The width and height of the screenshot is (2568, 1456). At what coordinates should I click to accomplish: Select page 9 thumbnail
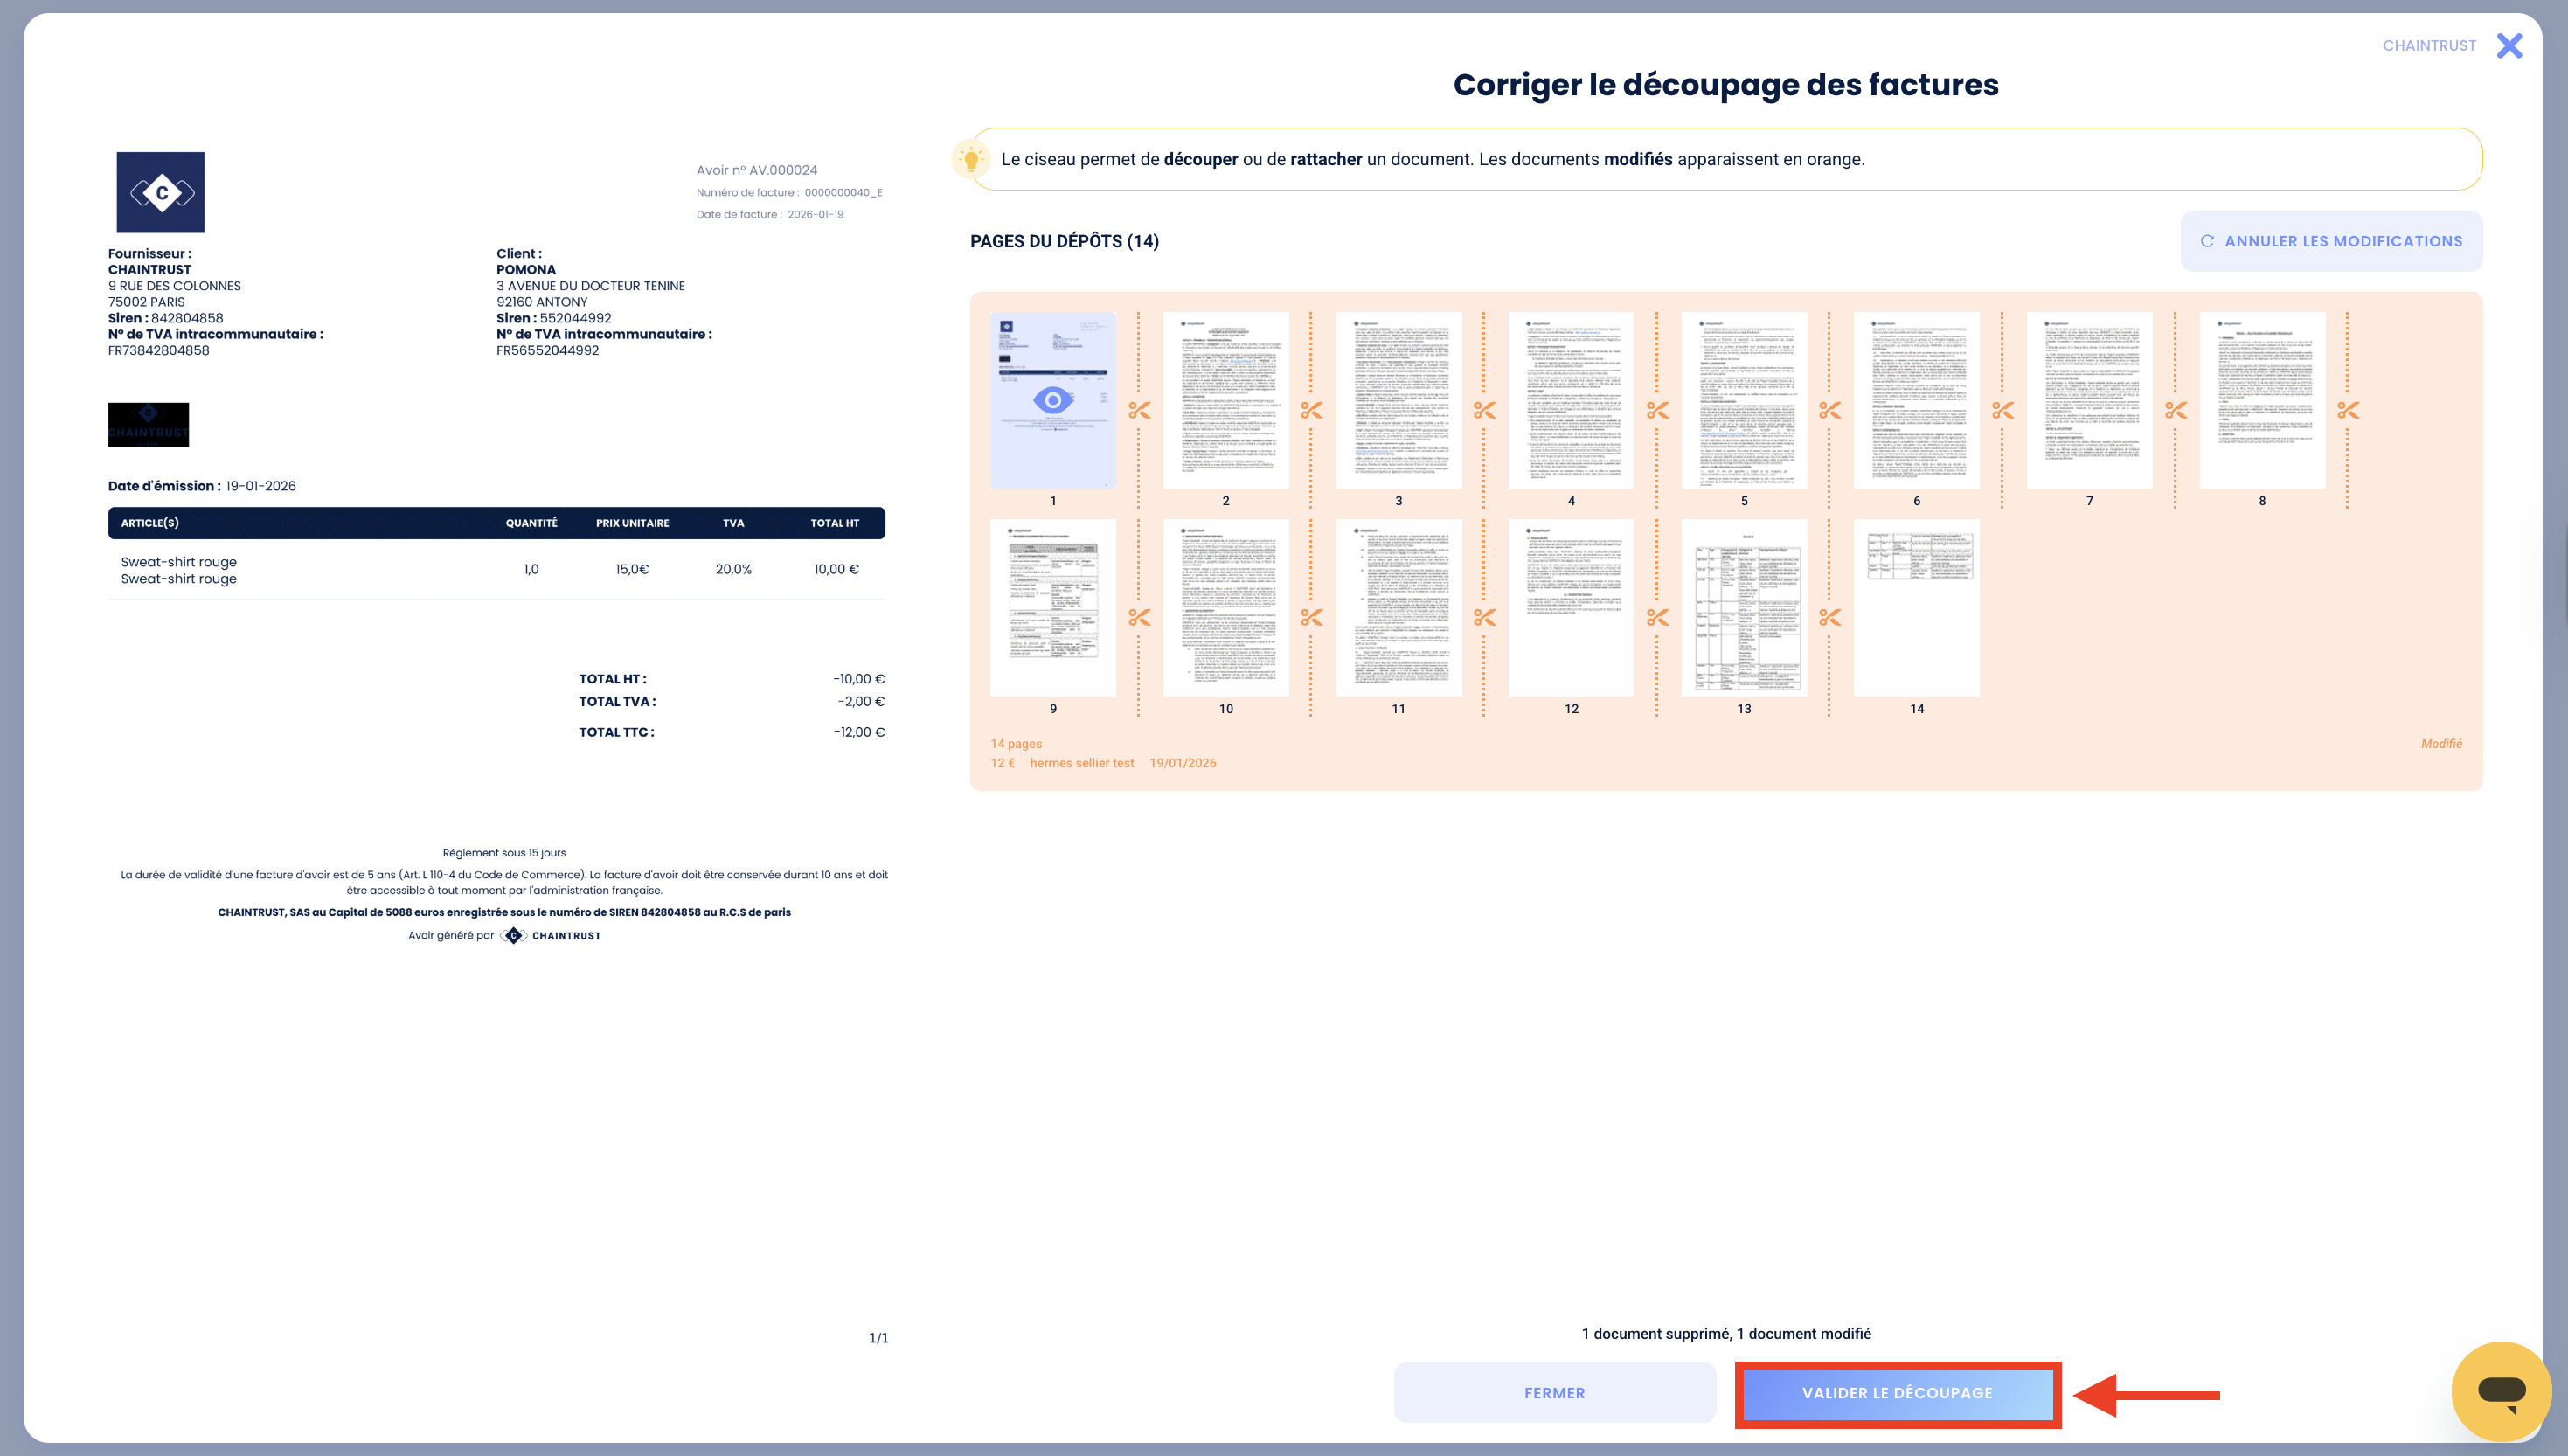1052,608
